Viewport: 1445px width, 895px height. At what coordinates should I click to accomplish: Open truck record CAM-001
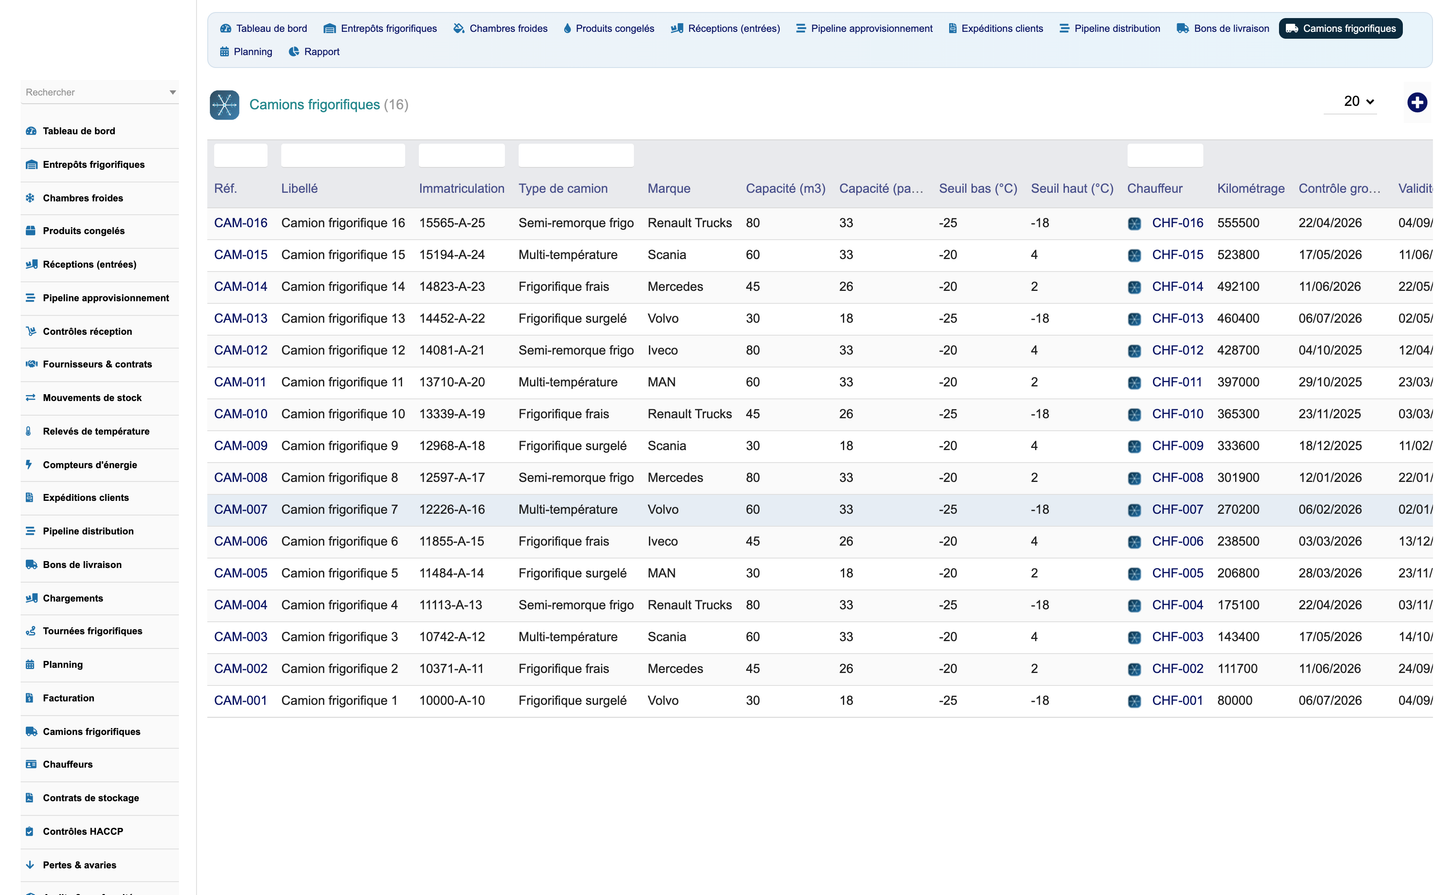[241, 701]
